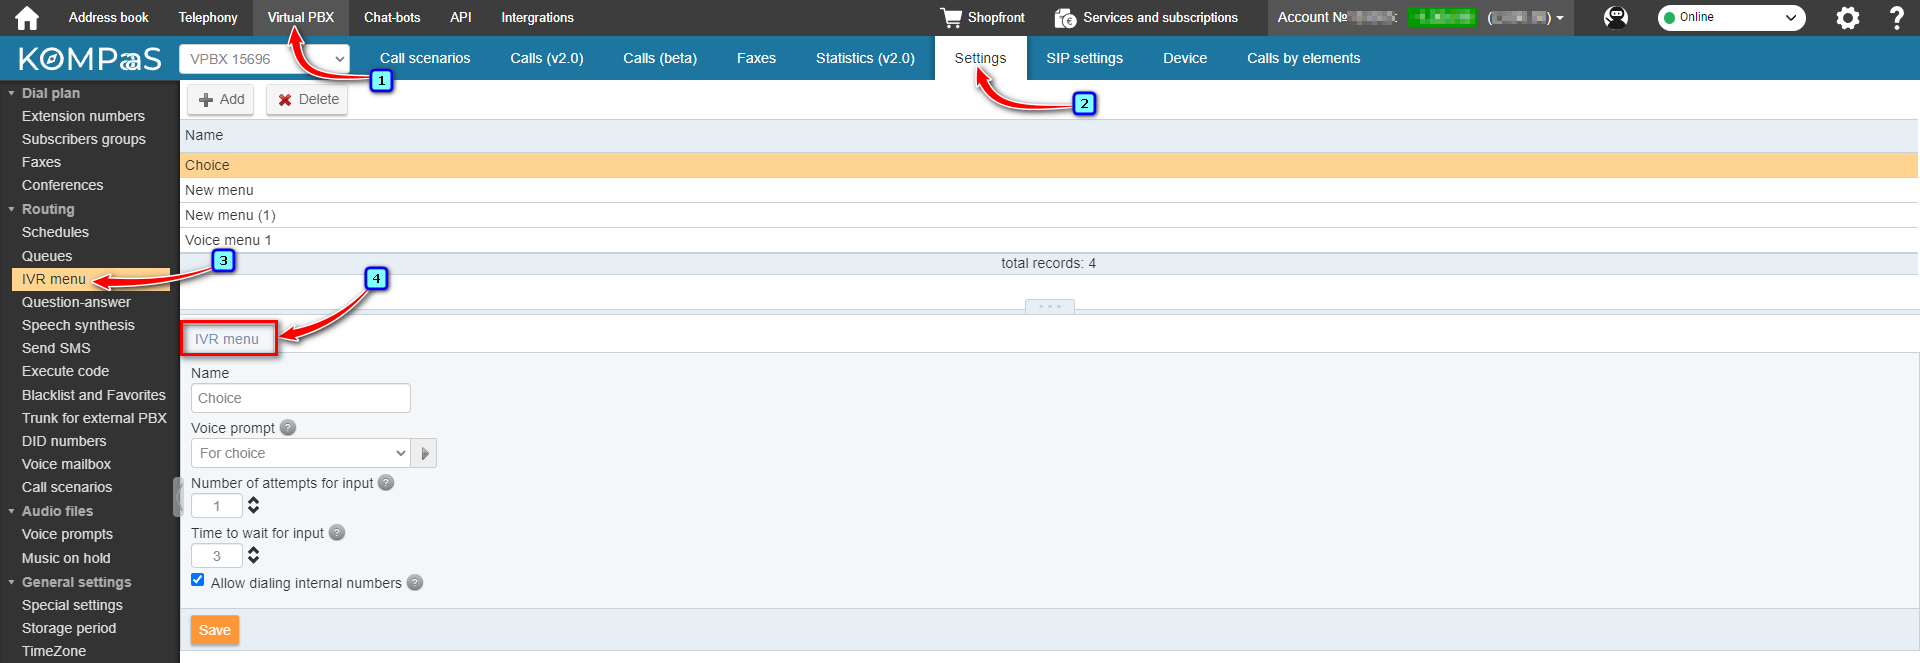Screen dimensions: 1920x663
Task: Open the help question mark icon
Action: click(x=1896, y=17)
